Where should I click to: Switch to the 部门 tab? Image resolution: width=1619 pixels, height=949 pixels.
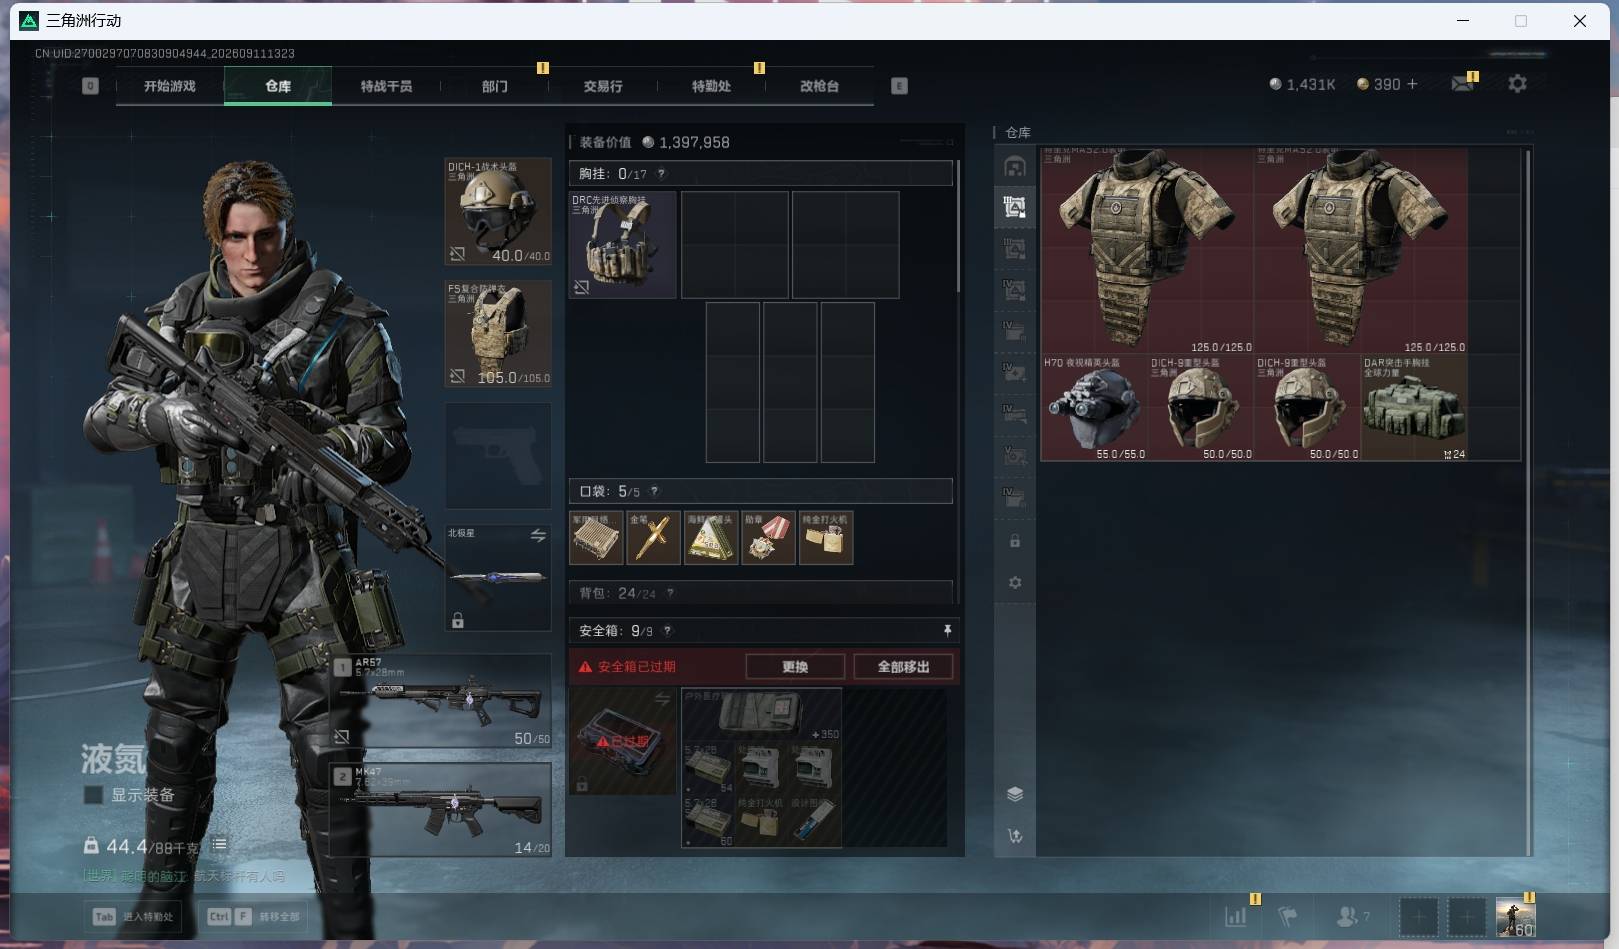click(x=494, y=86)
